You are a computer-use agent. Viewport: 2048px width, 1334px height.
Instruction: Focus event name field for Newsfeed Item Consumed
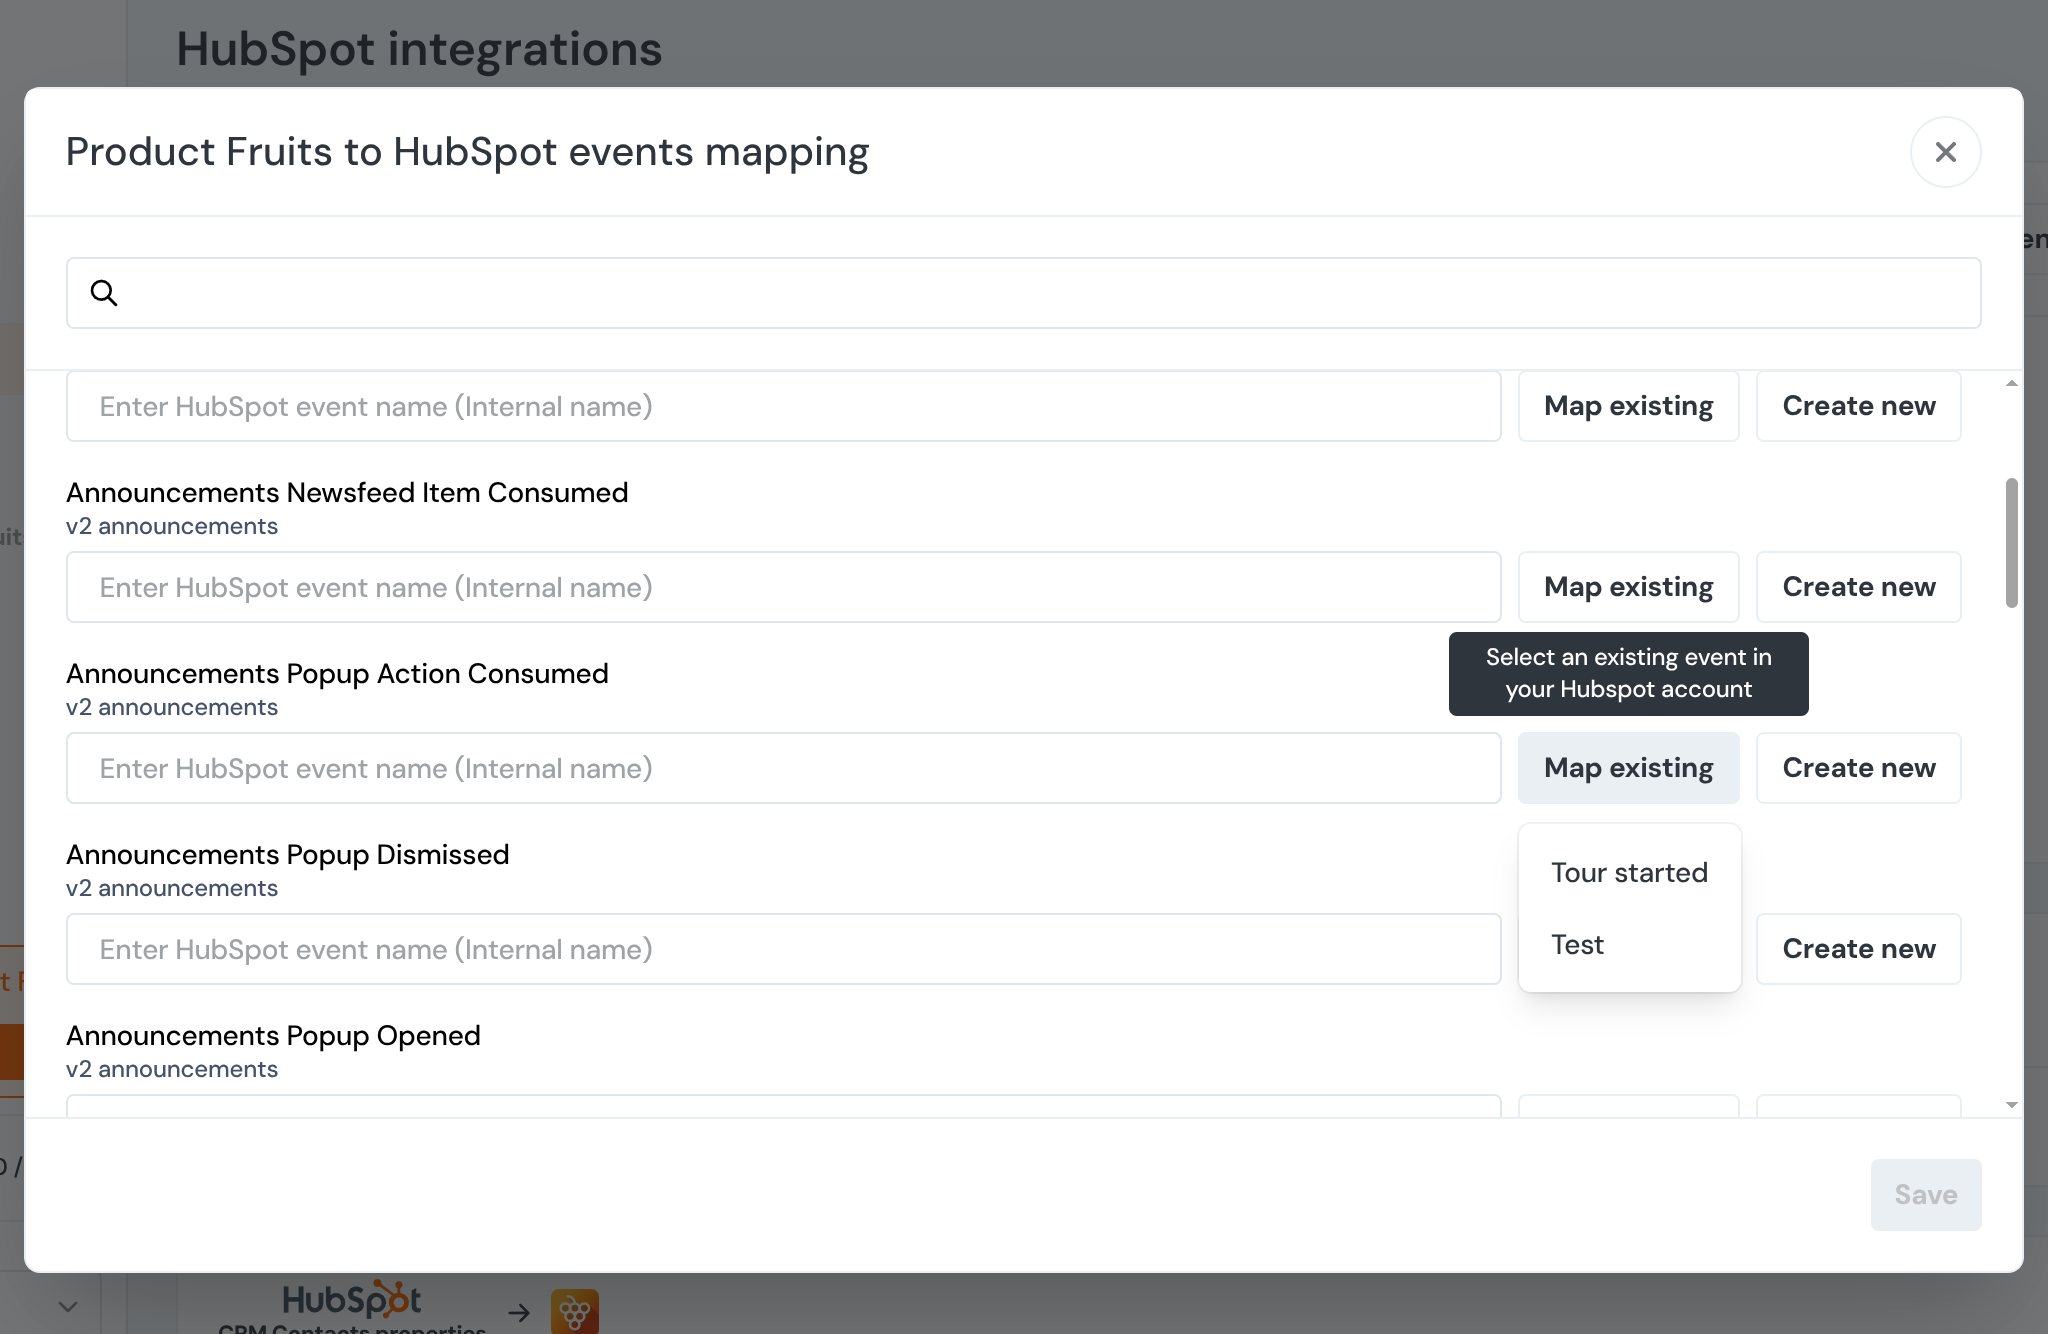[x=783, y=587]
